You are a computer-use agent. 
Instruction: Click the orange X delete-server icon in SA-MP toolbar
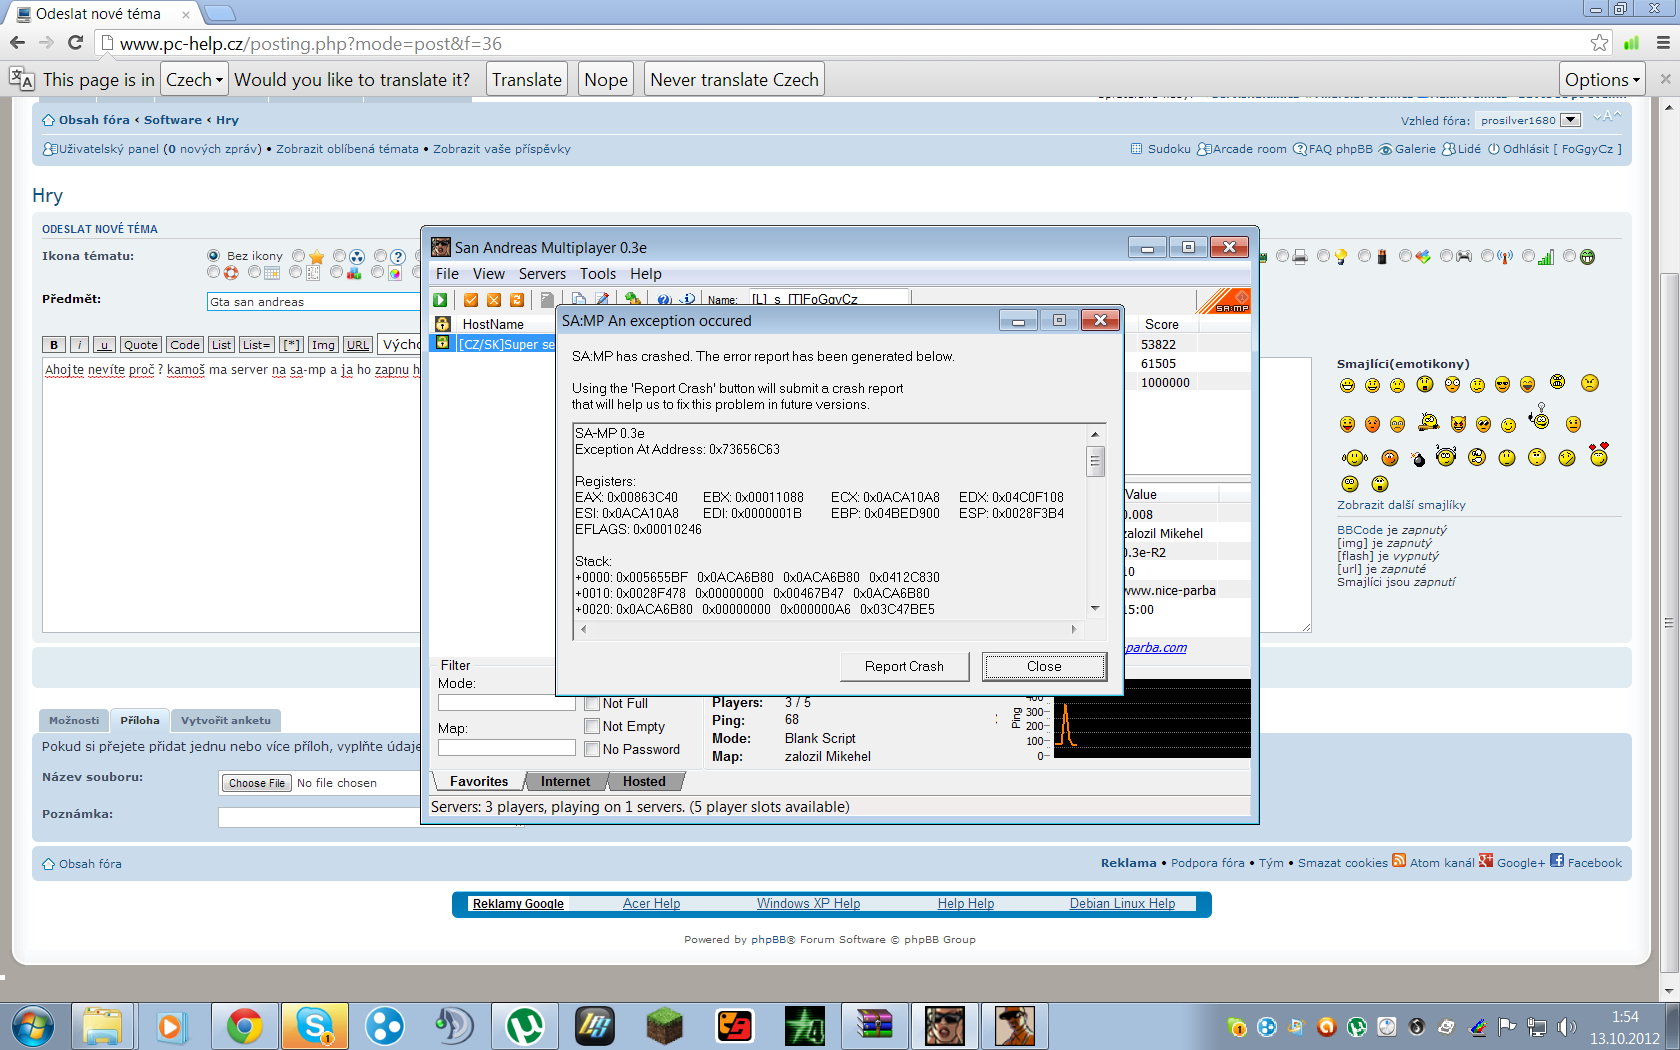coord(494,300)
